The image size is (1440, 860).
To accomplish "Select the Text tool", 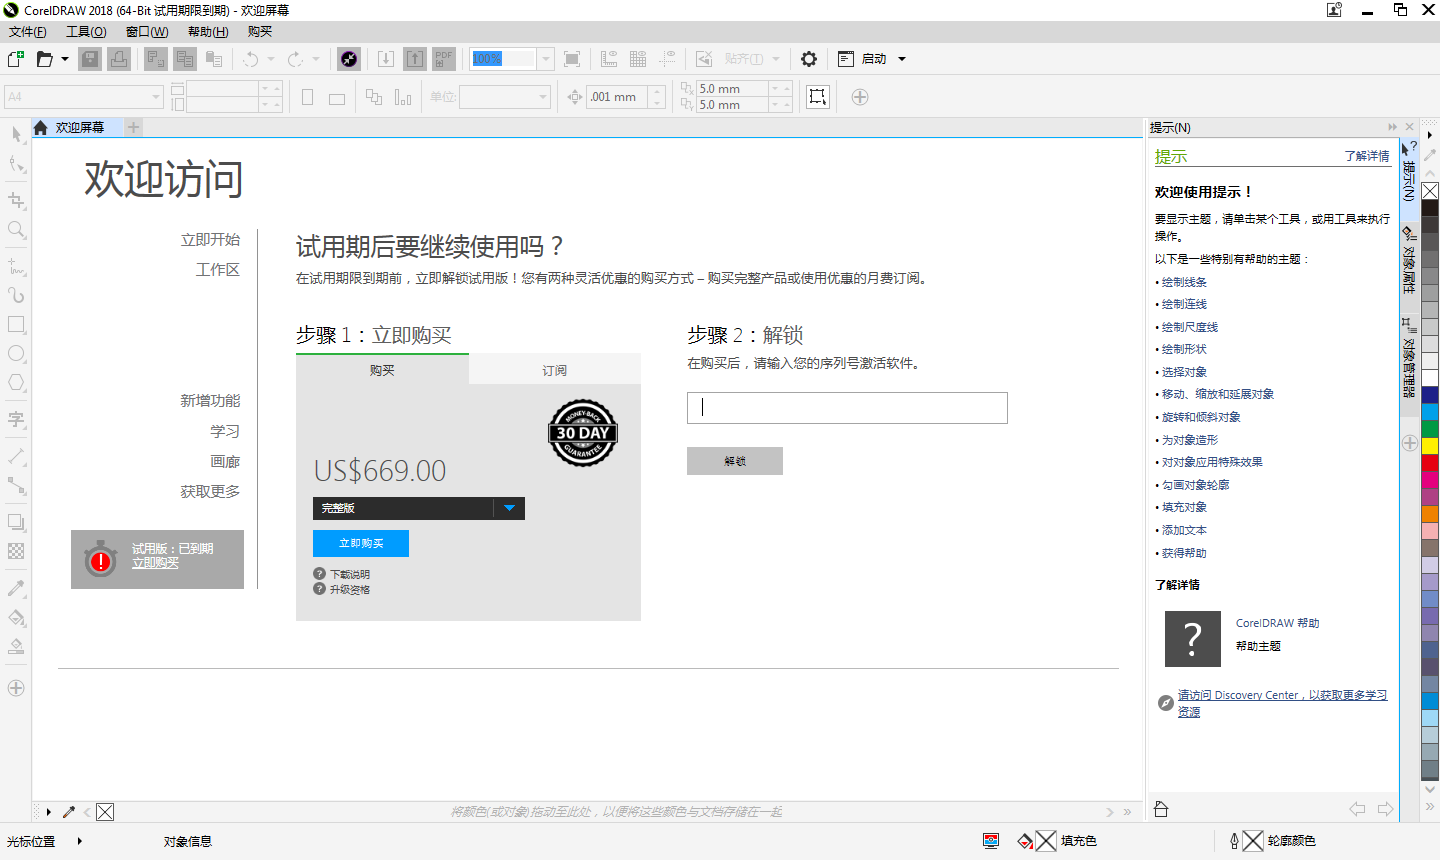I will coord(16,419).
